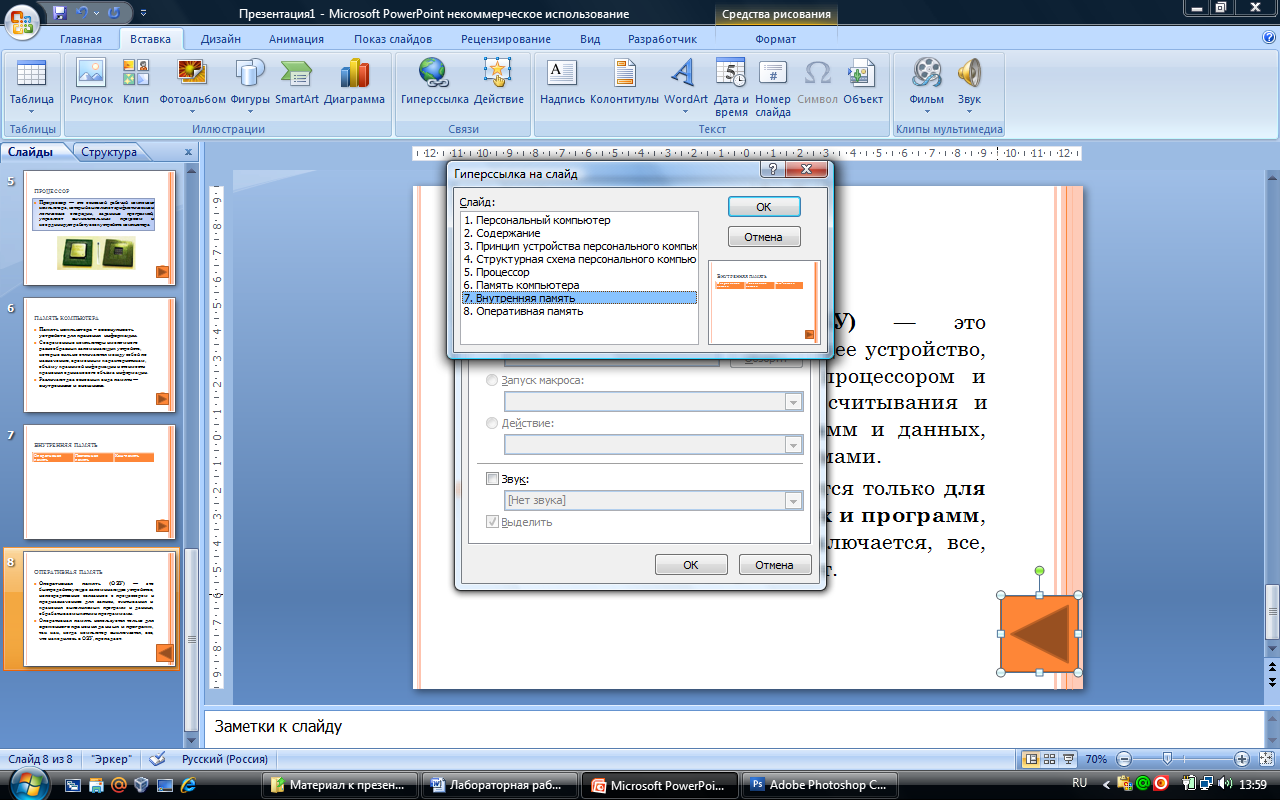Viewport: 1280px width, 800px height.
Task: Open help in Гиперссылка на слайд dialog
Action: pos(772,170)
